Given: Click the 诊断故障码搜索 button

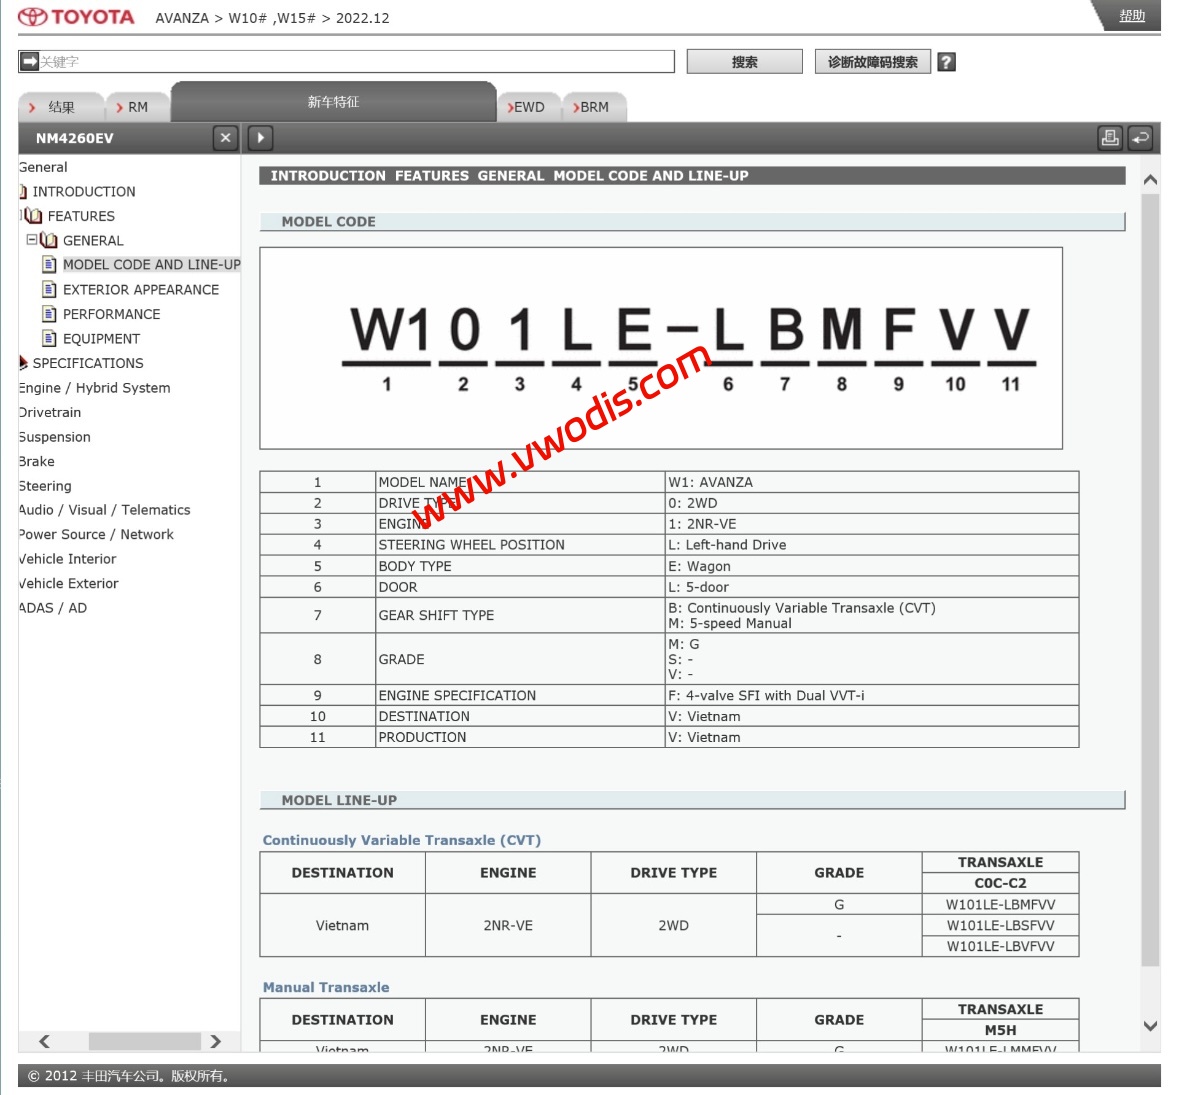Looking at the screenshot, I should pyautogui.click(x=872, y=62).
